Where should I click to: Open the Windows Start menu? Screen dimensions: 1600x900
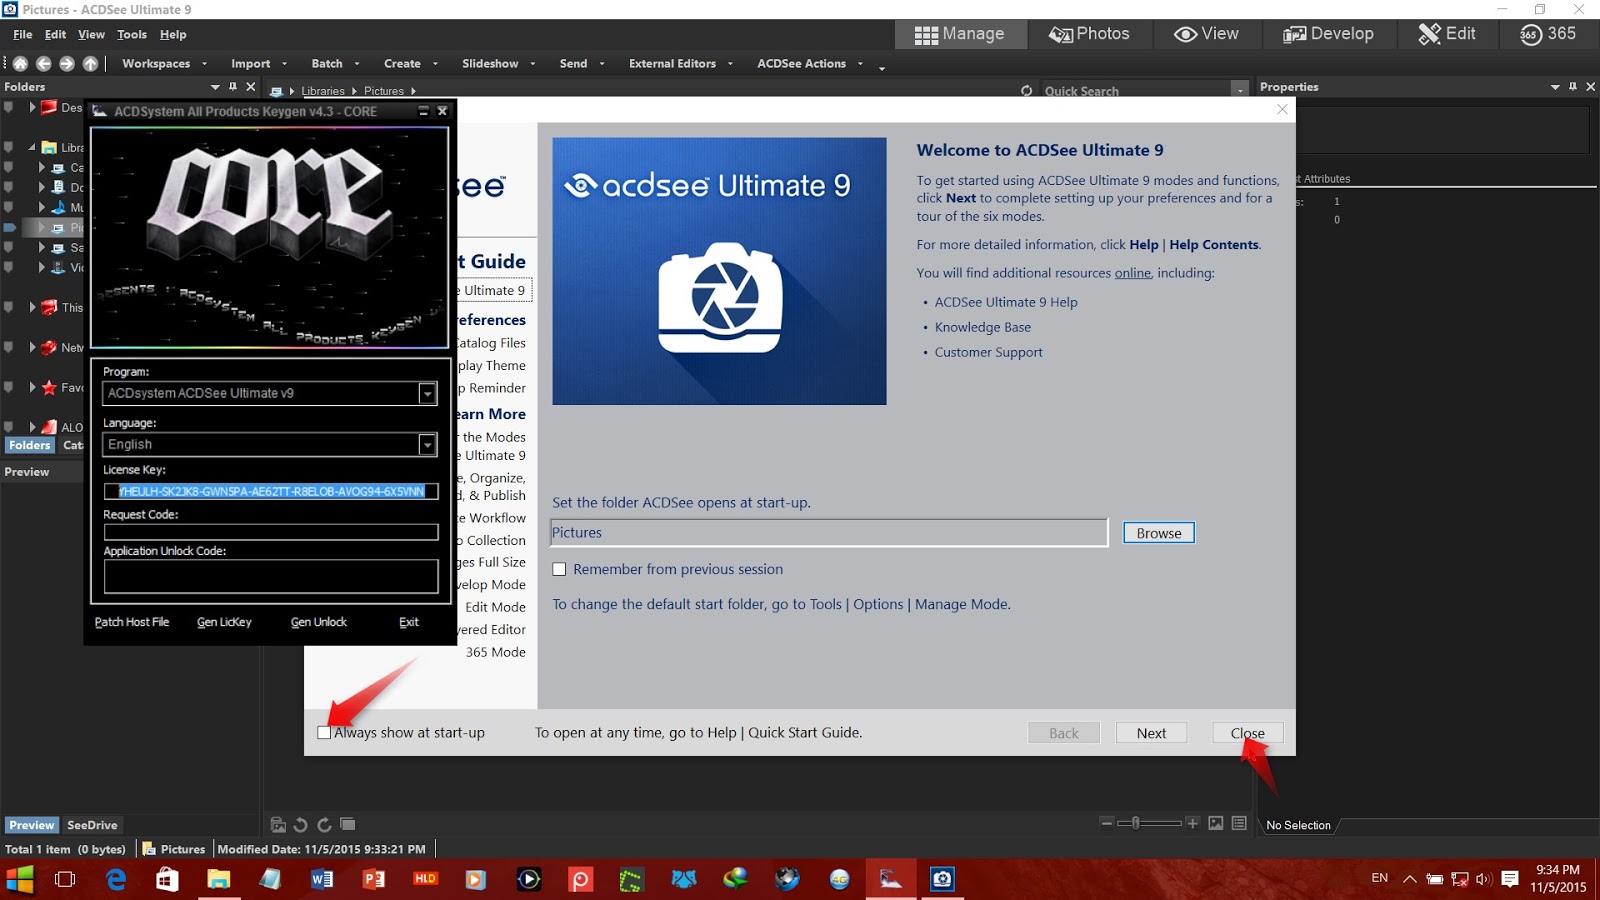click(19, 879)
